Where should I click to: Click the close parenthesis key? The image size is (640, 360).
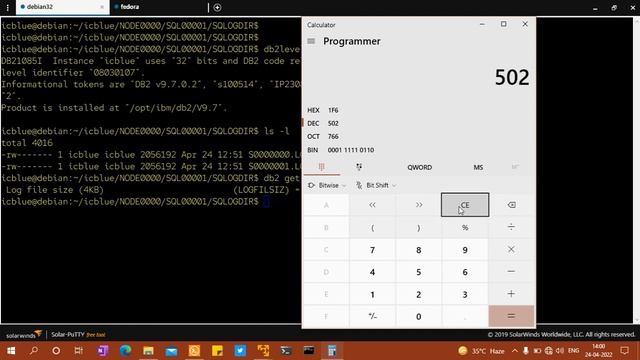pos(419,227)
